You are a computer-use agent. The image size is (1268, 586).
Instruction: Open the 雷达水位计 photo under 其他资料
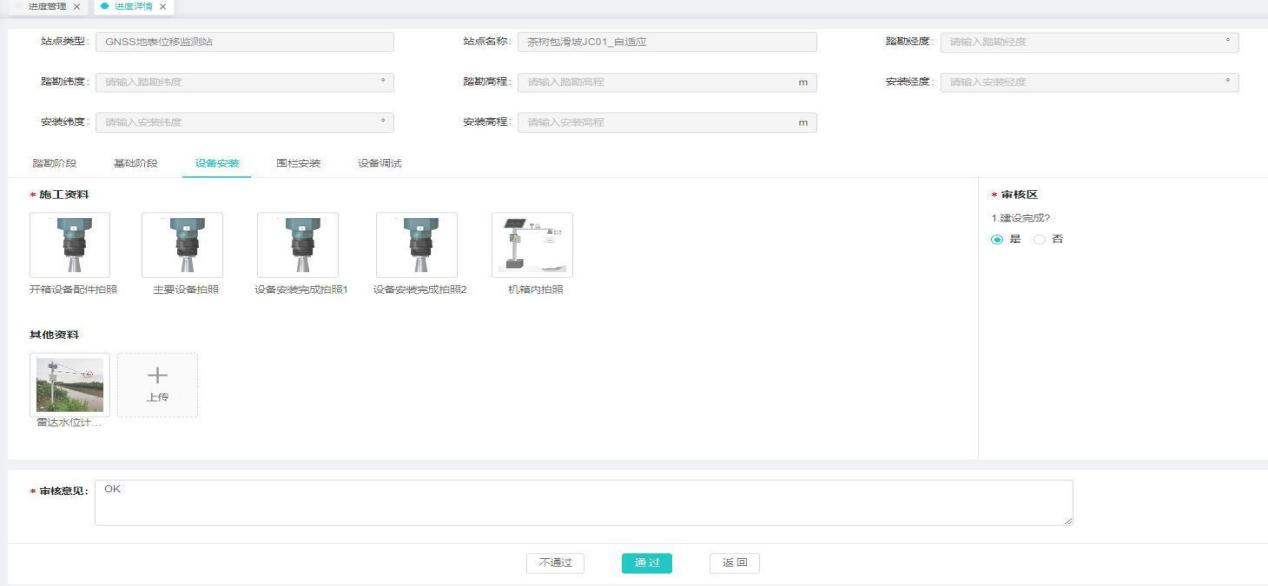(70, 384)
